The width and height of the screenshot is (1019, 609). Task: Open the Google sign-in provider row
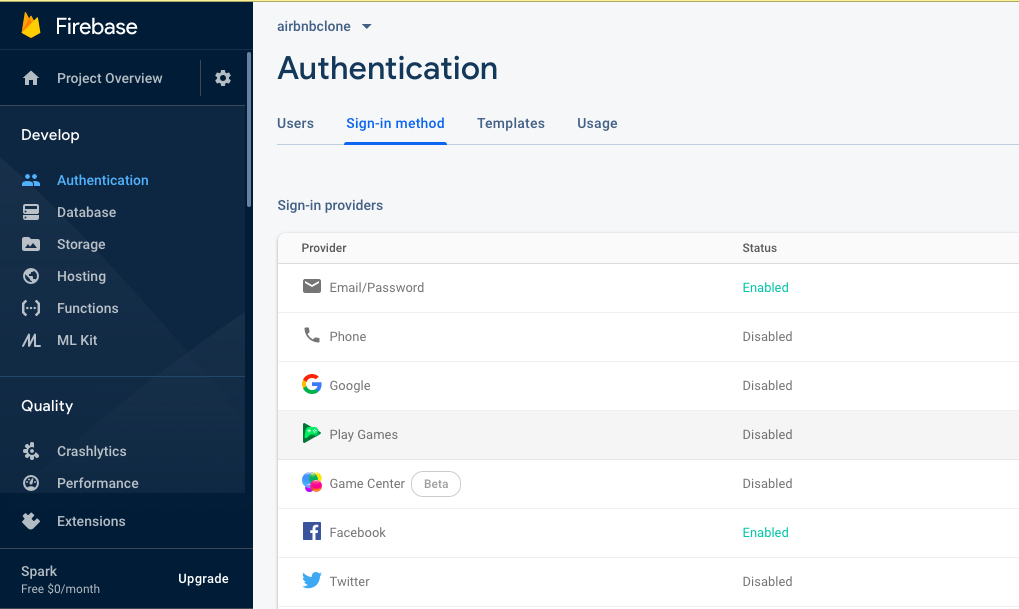coord(350,386)
